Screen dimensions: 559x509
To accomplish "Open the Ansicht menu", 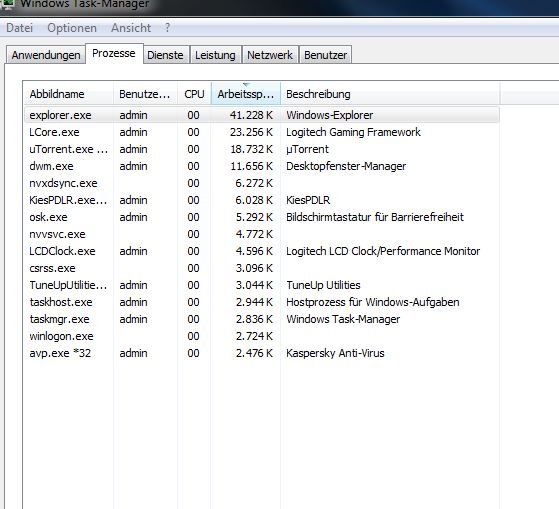I will pyautogui.click(x=131, y=28).
